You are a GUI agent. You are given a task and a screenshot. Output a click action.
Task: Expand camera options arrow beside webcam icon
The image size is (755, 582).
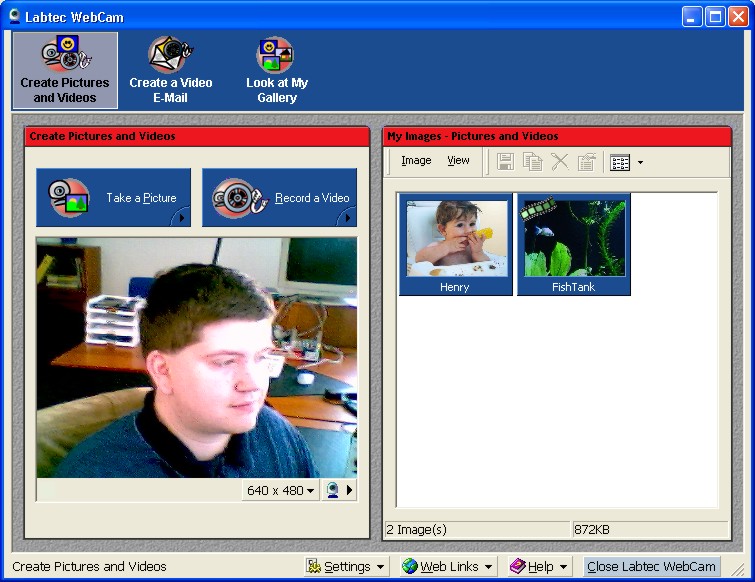click(x=350, y=491)
